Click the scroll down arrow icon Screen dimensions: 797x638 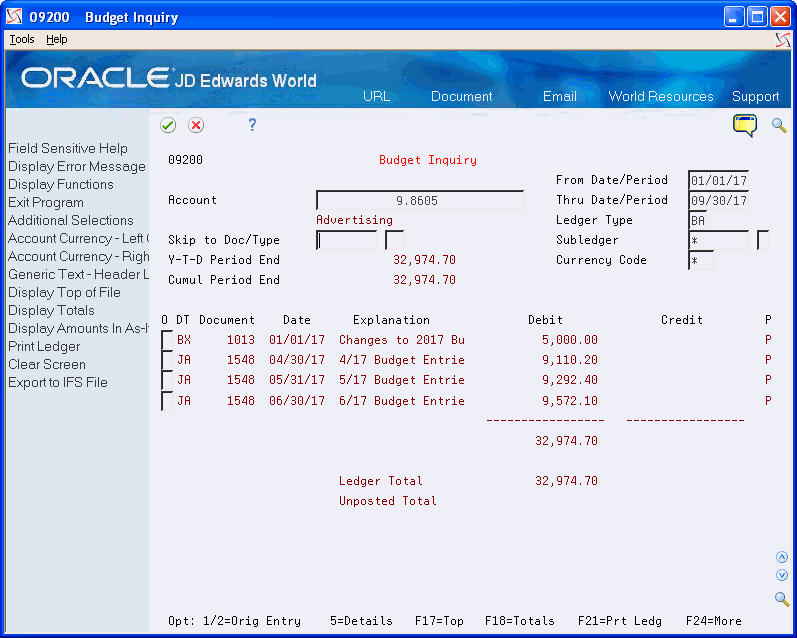pyautogui.click(x=782, y=575)
